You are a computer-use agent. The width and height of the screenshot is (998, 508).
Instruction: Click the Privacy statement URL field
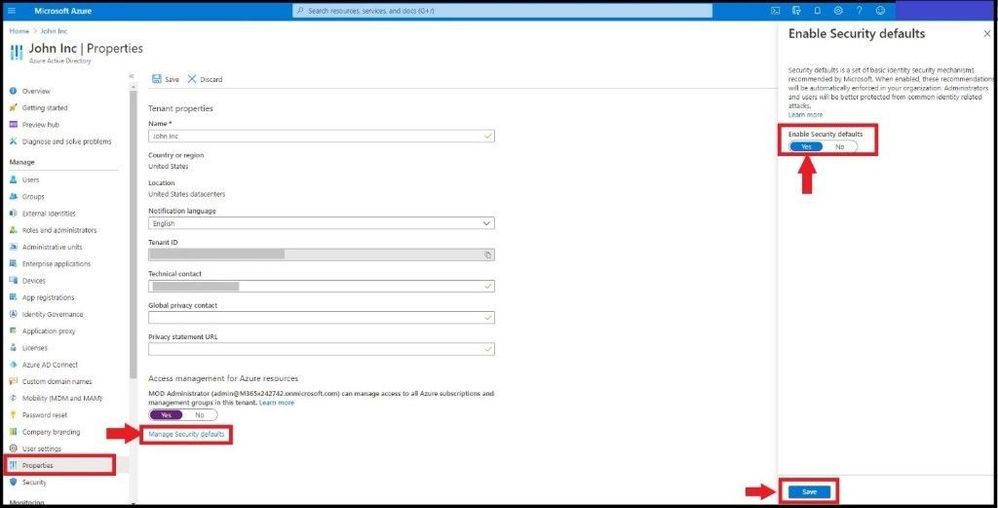[321, 349]
